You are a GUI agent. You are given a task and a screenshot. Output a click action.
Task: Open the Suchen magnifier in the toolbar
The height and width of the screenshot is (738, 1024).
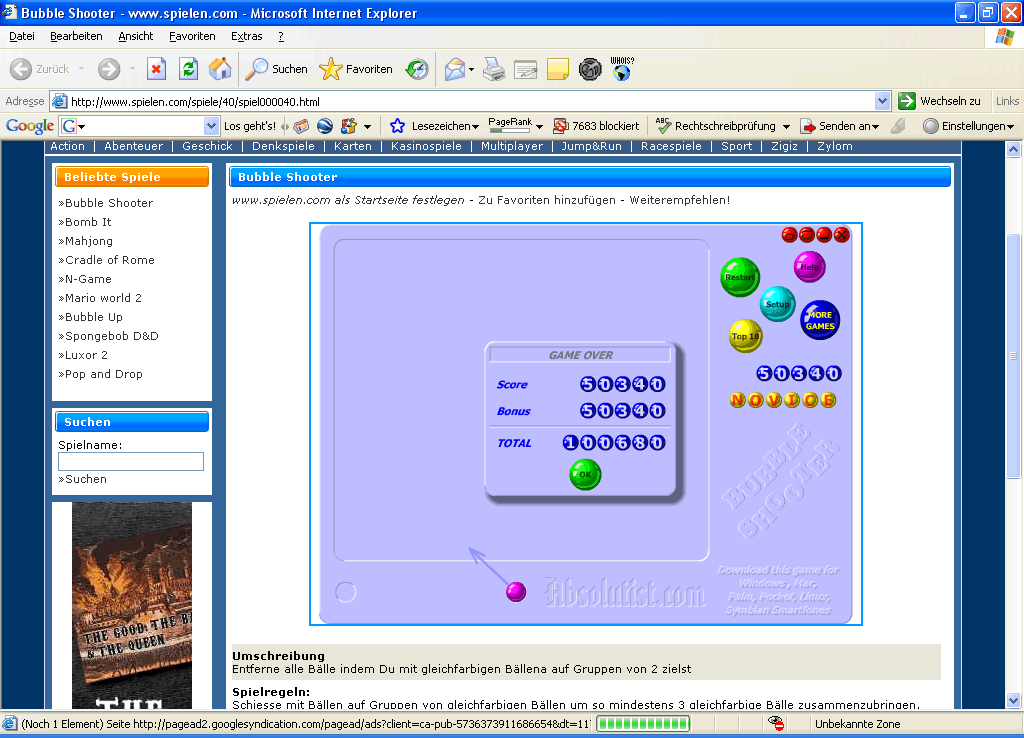point(276,69)
